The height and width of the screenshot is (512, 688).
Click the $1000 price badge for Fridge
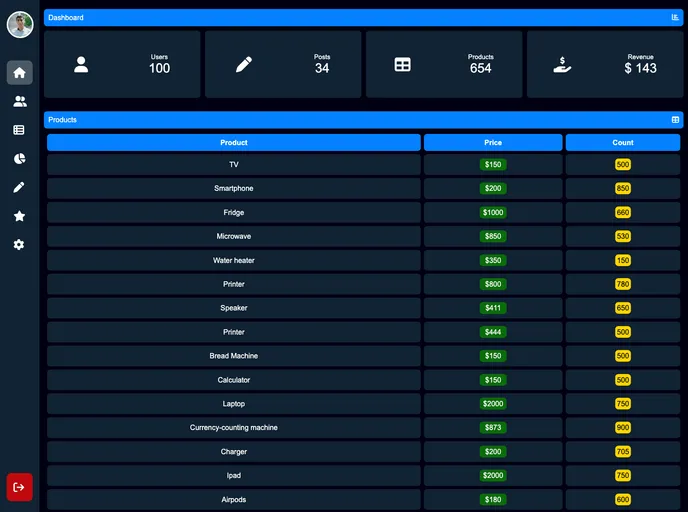(493, 212)
